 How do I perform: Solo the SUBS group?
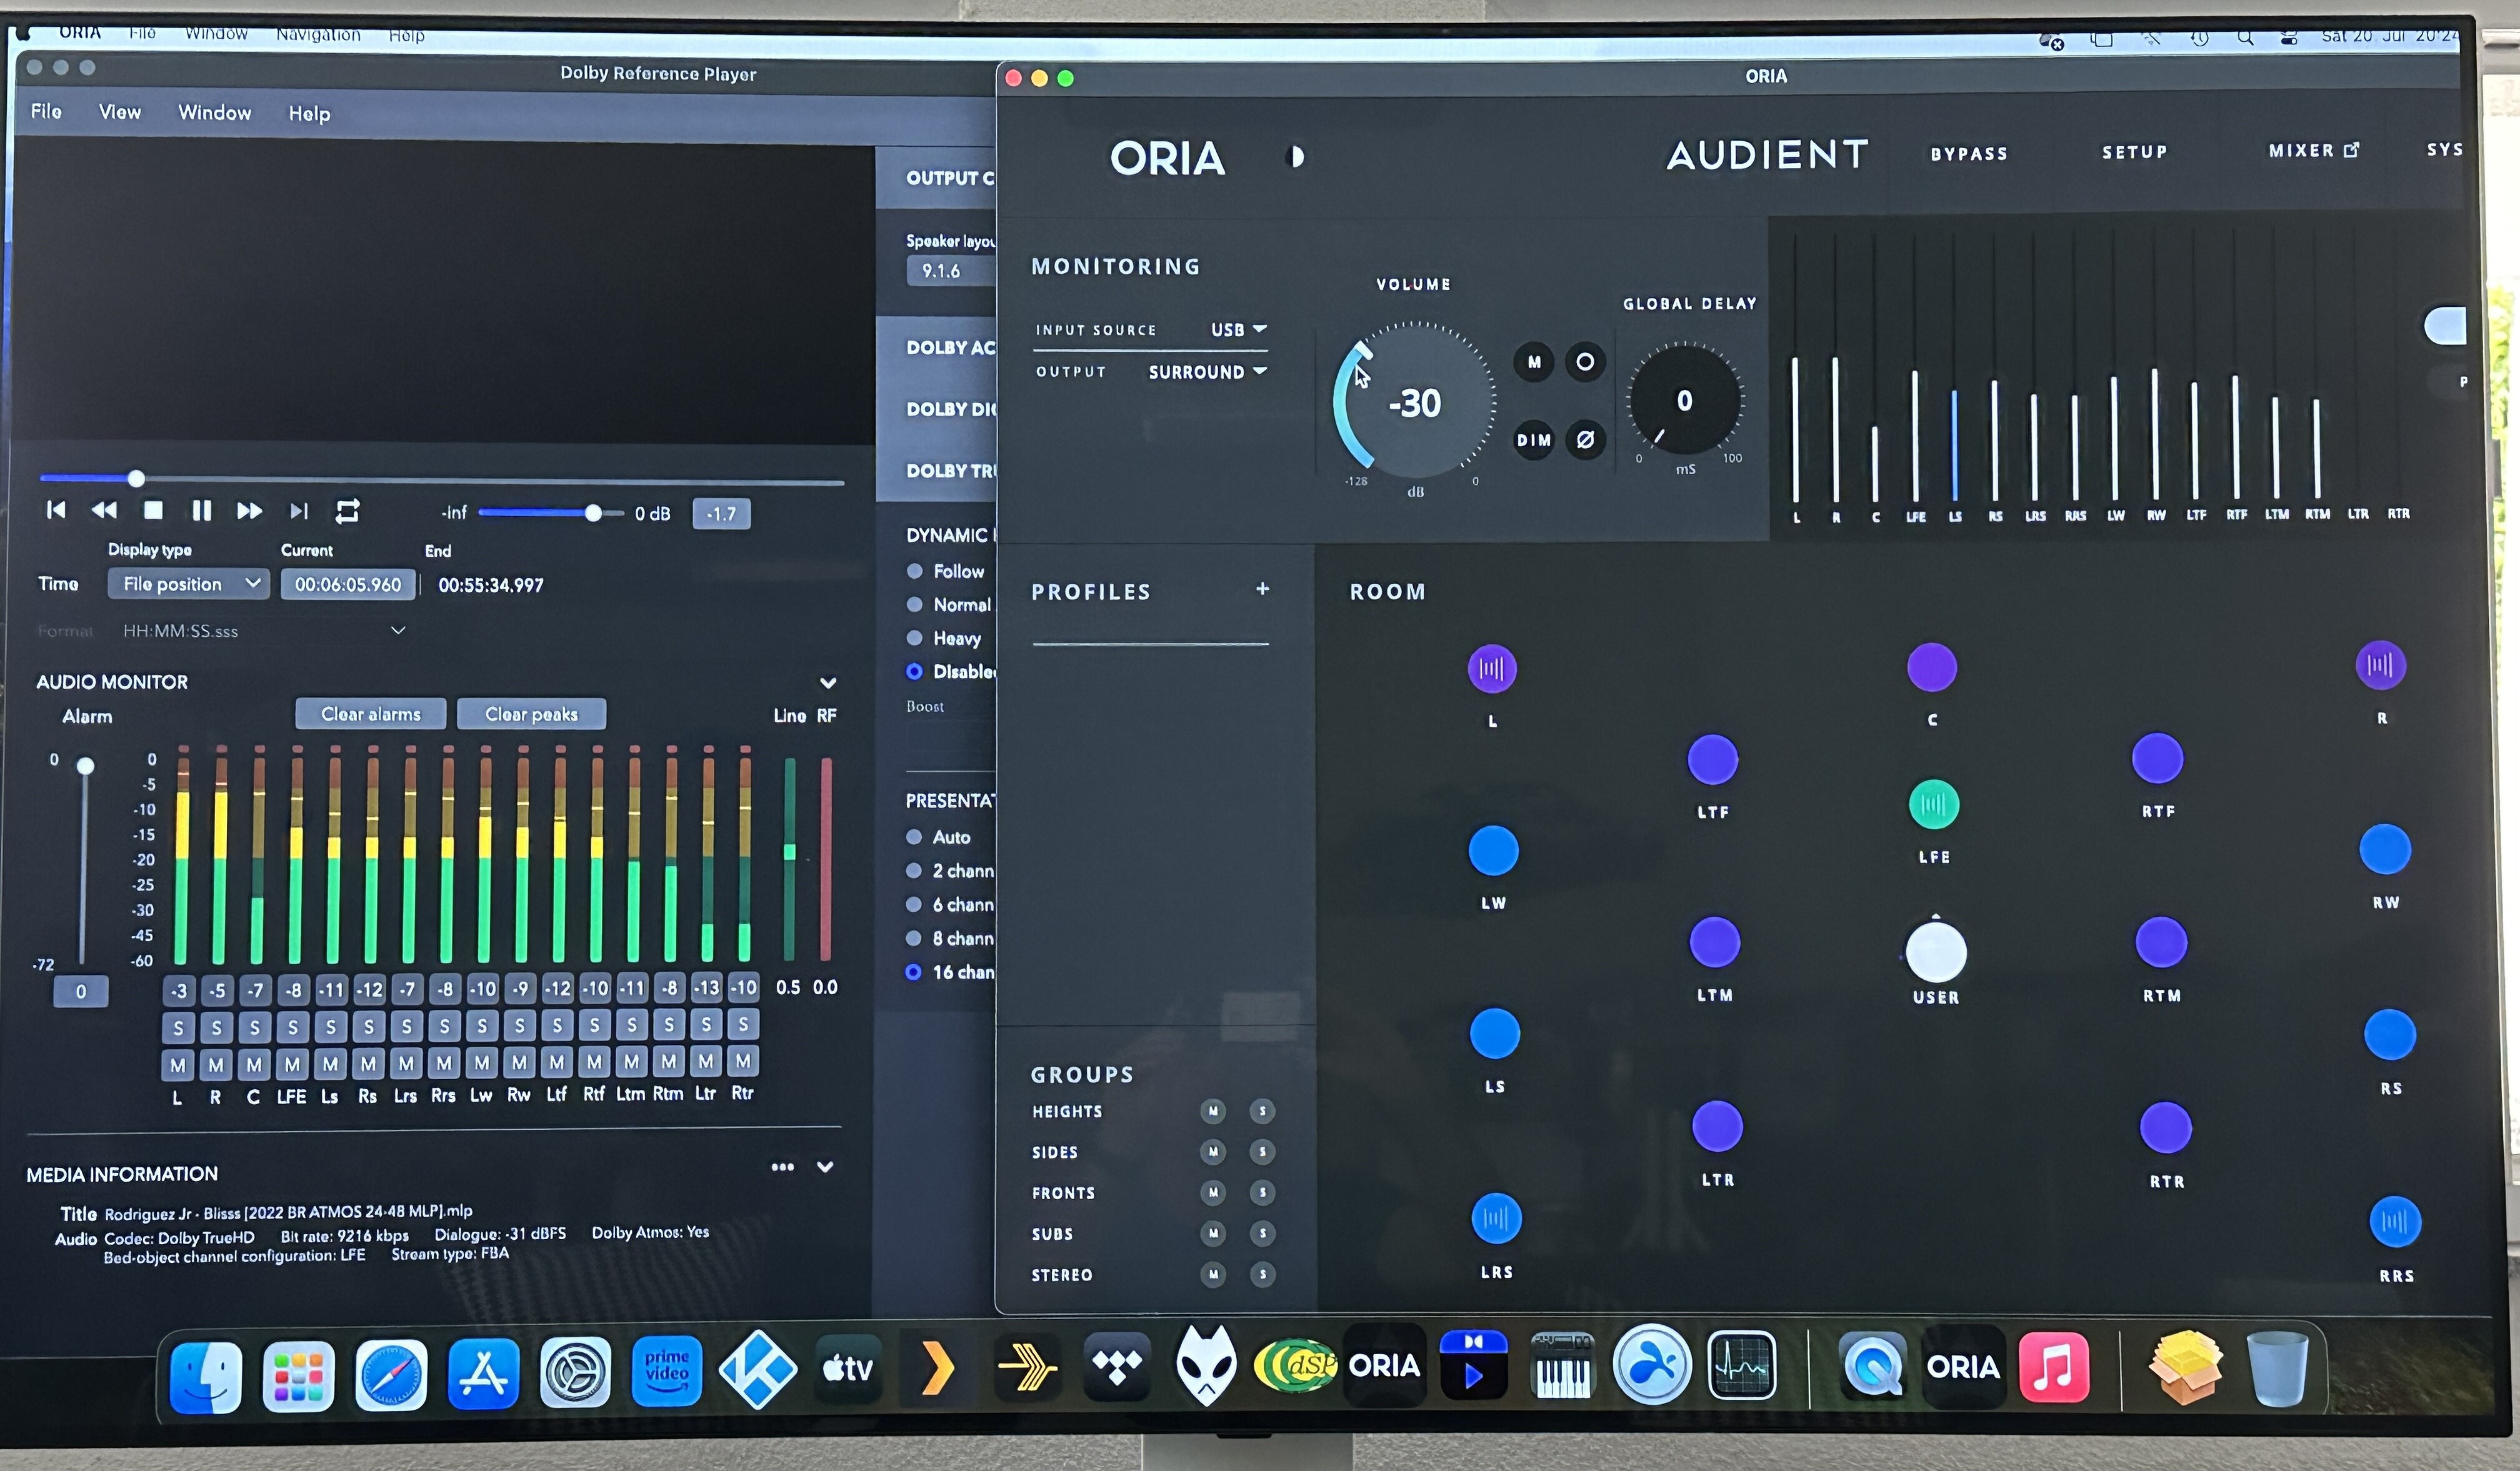tap(1262, 1233)
